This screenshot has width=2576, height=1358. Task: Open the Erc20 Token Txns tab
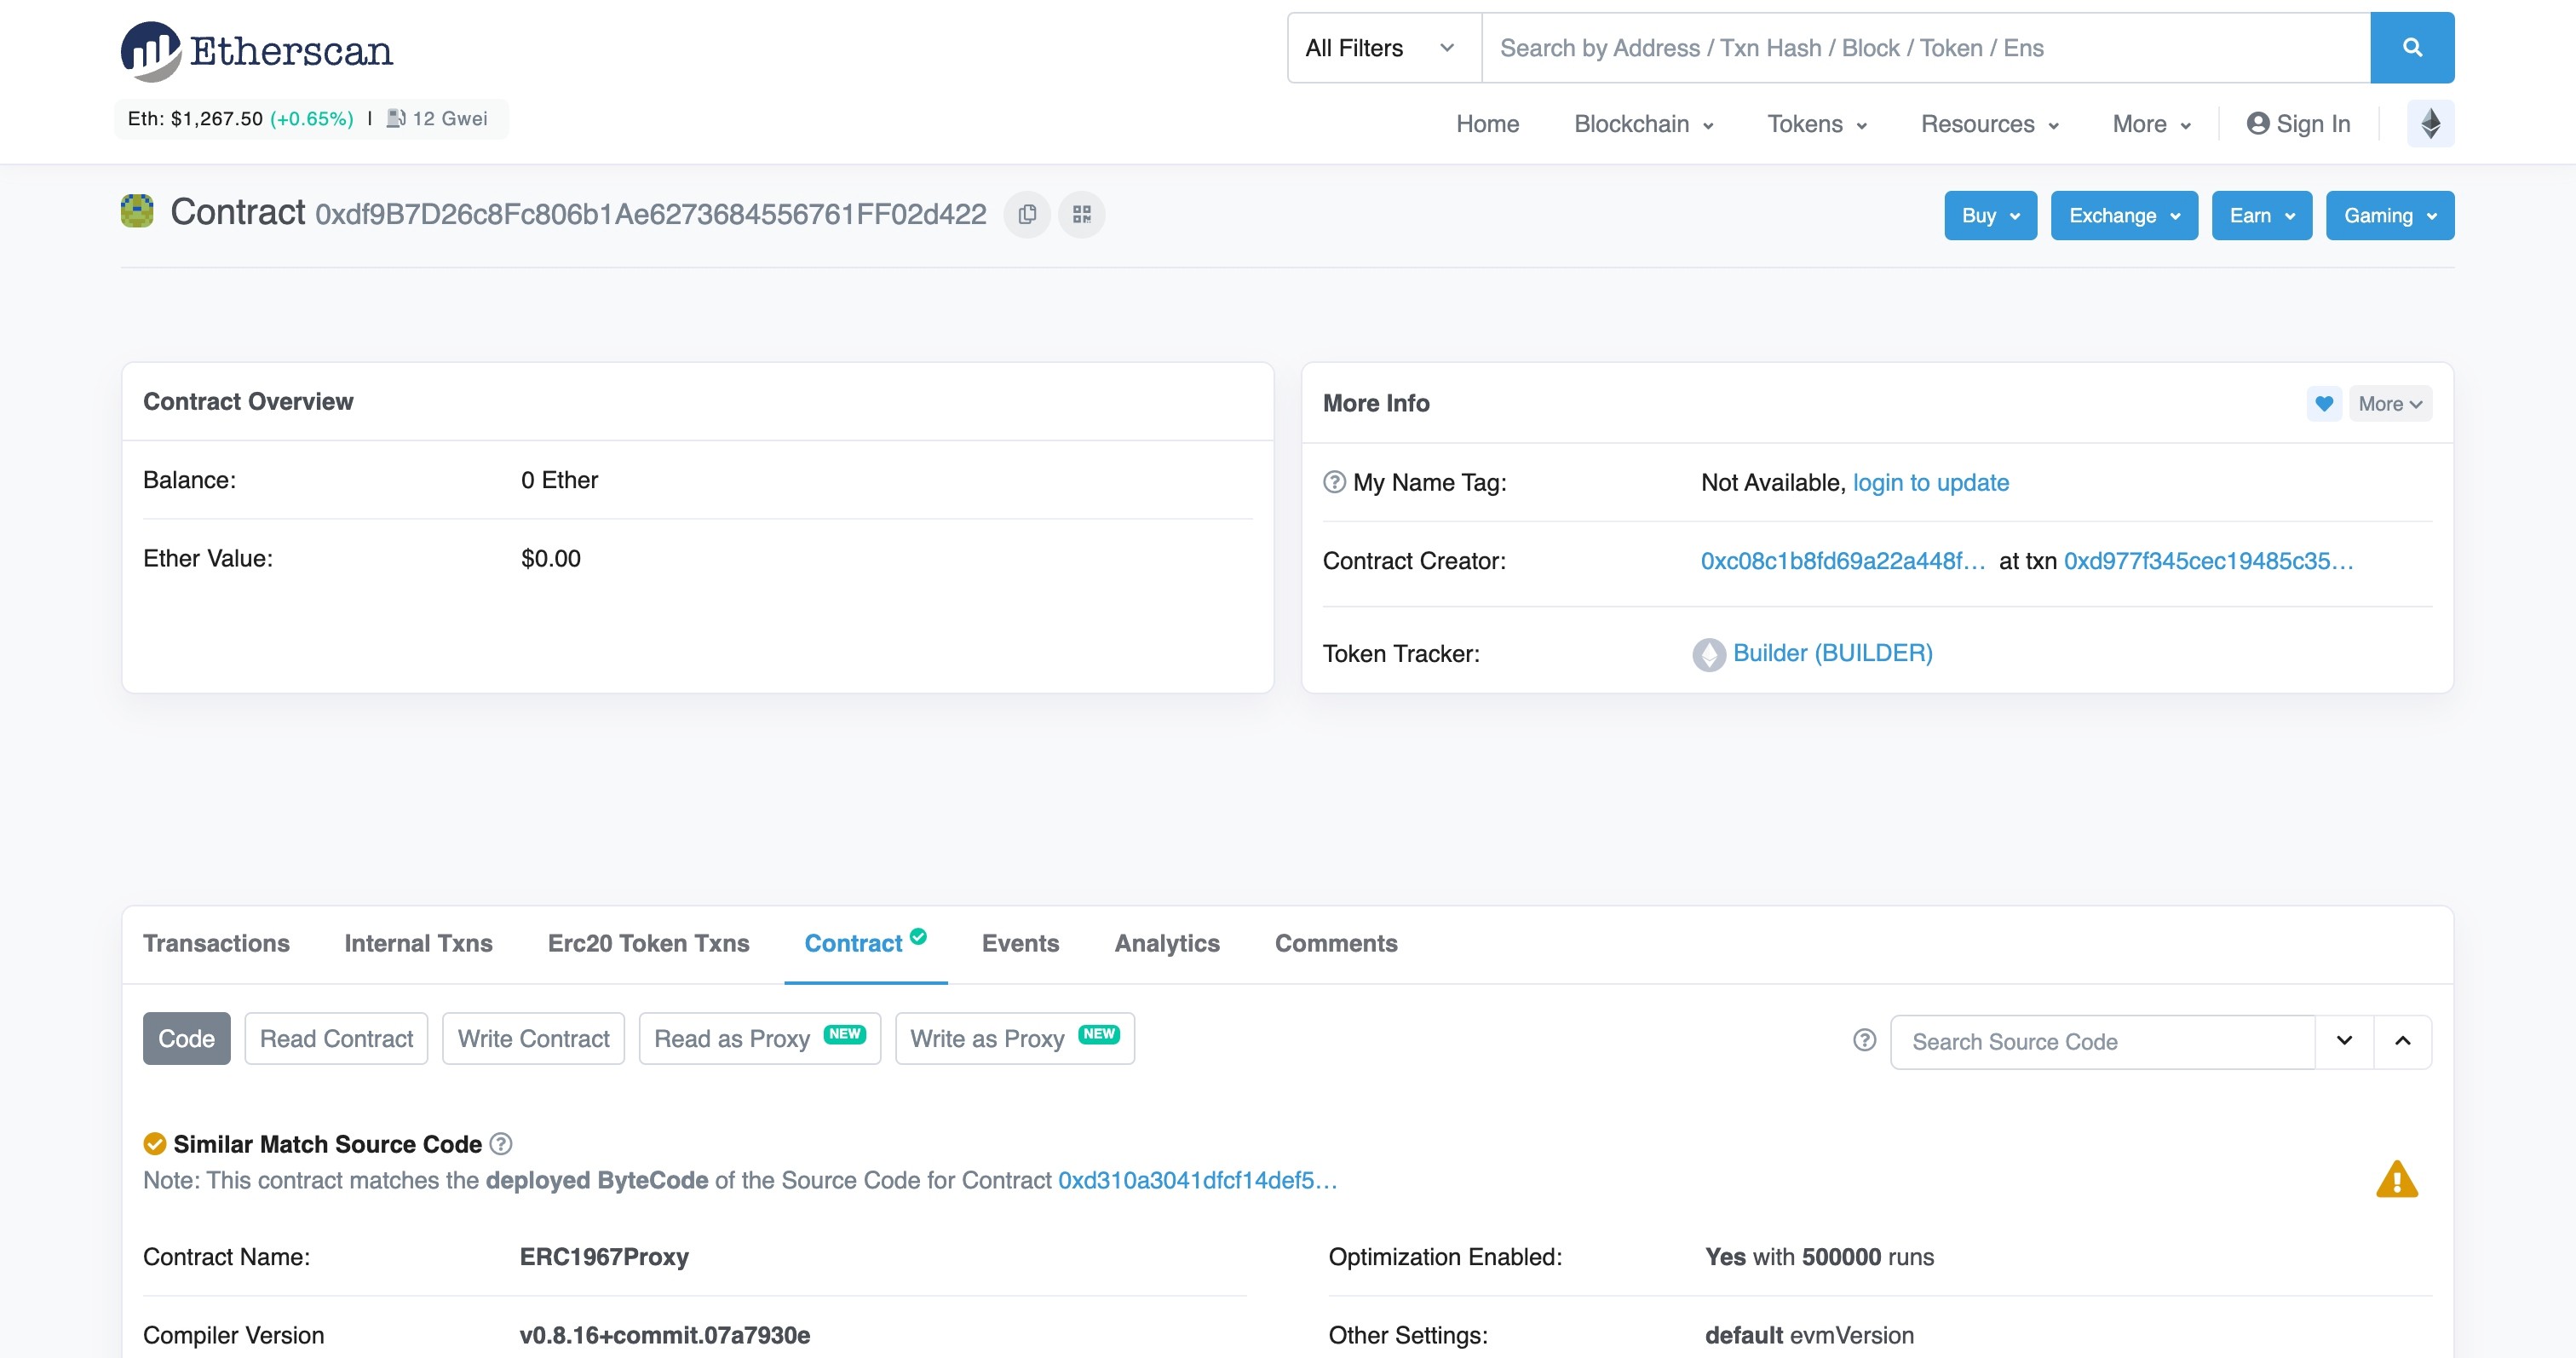click(x=648, y=943)
